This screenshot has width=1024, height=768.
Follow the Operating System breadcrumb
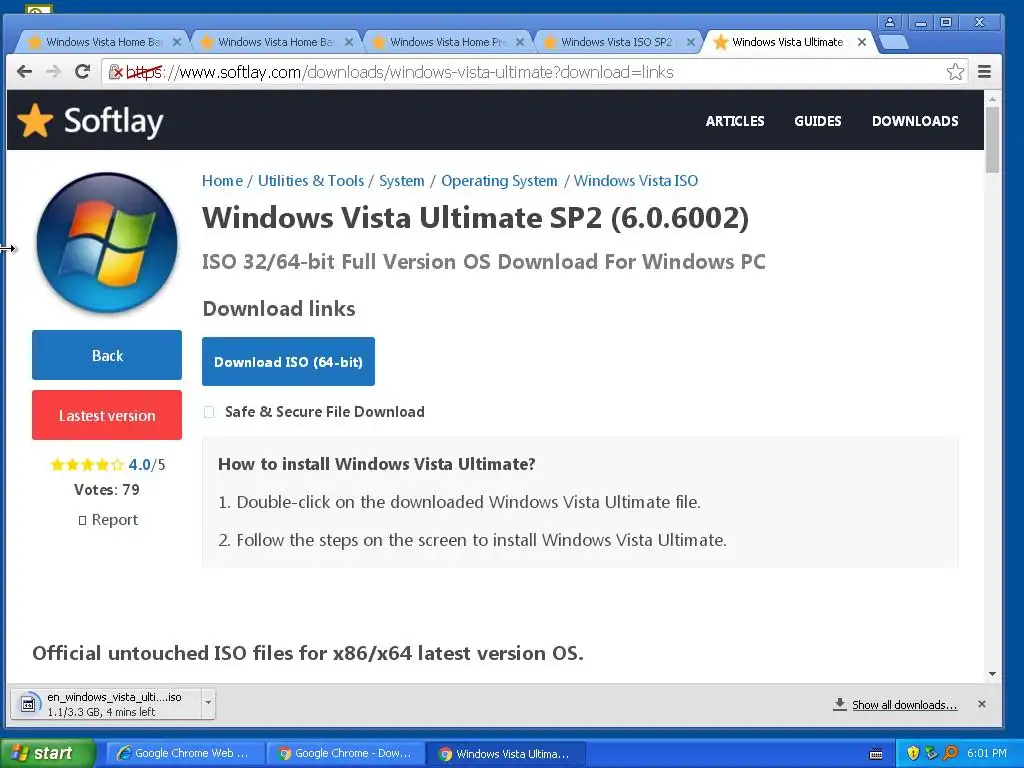[499, 181]
